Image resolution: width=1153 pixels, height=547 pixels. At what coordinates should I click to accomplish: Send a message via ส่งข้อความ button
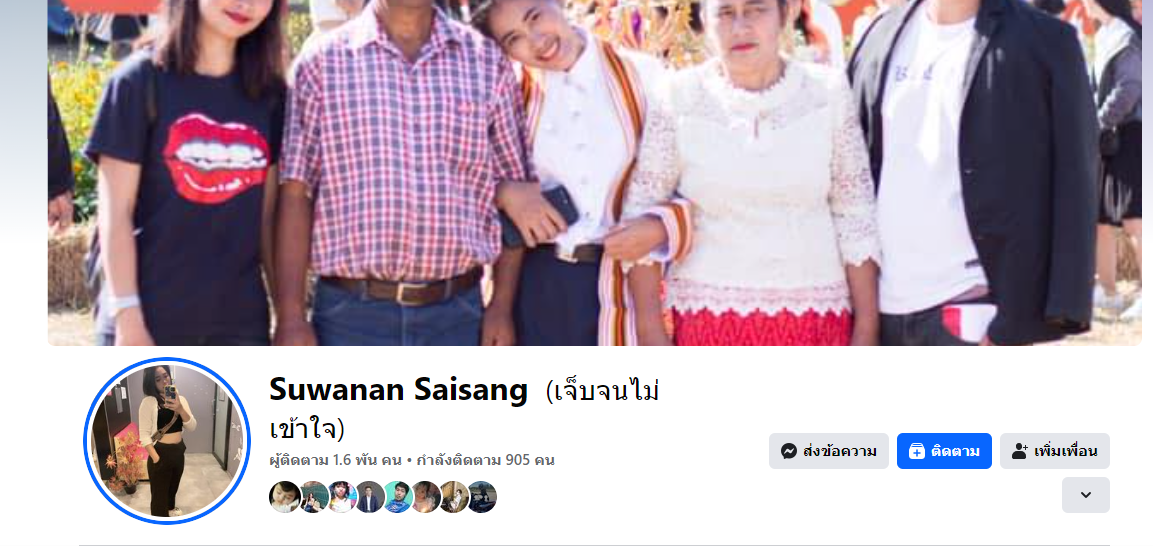click(829, 451)
